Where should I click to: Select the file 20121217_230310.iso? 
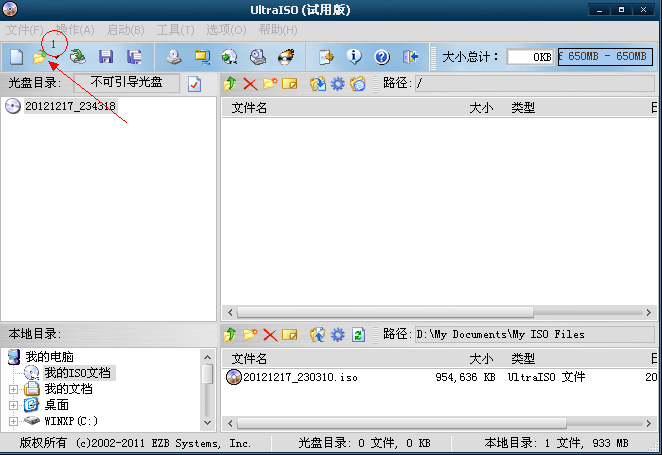[x=301, y=377]
